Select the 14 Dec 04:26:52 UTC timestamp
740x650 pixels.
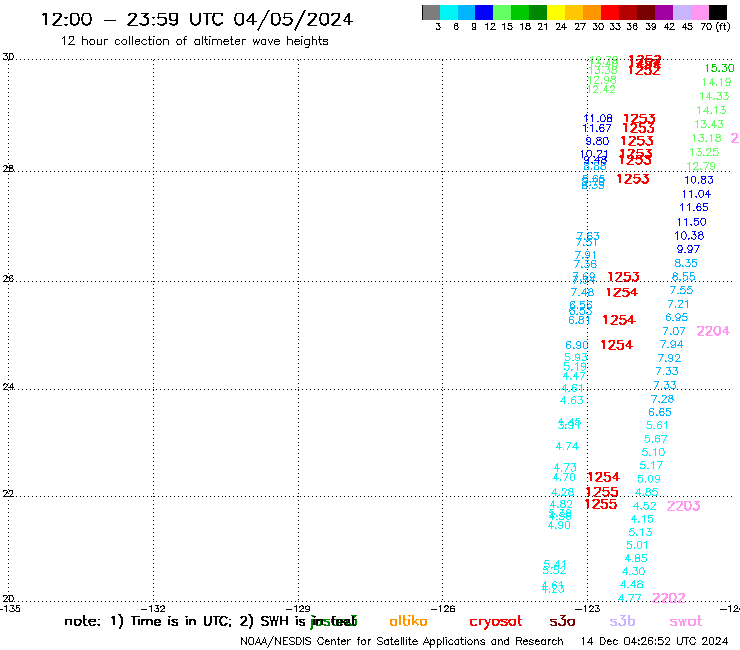pos(654,641)
